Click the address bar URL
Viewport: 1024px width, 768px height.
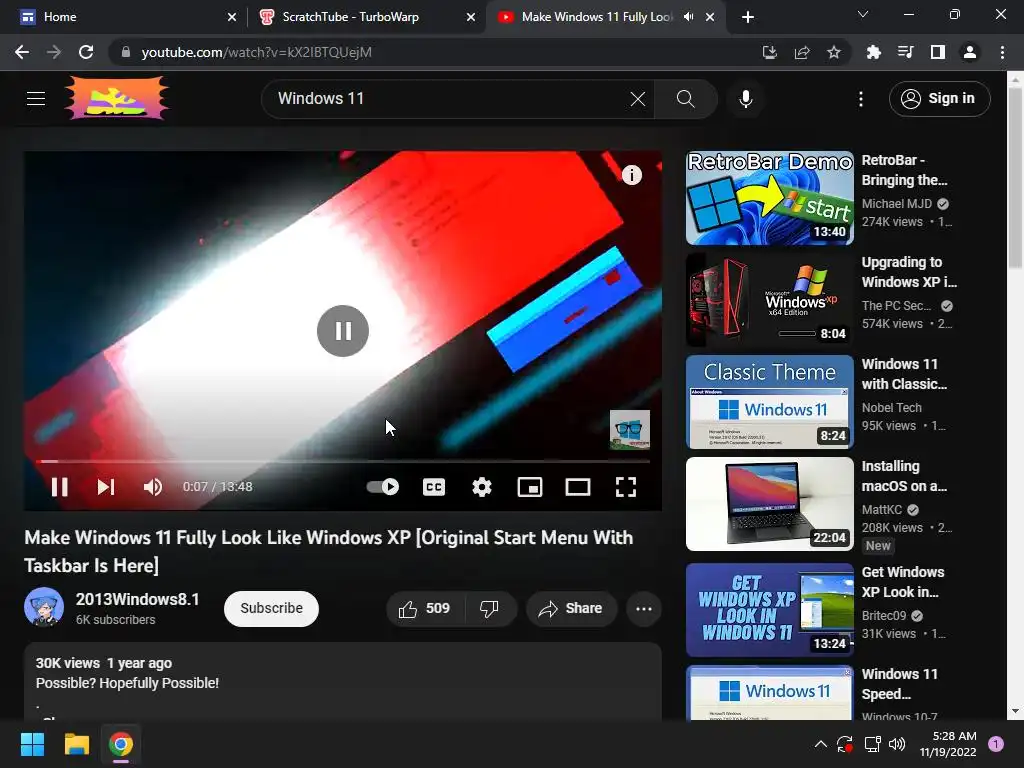coord(257,52)
